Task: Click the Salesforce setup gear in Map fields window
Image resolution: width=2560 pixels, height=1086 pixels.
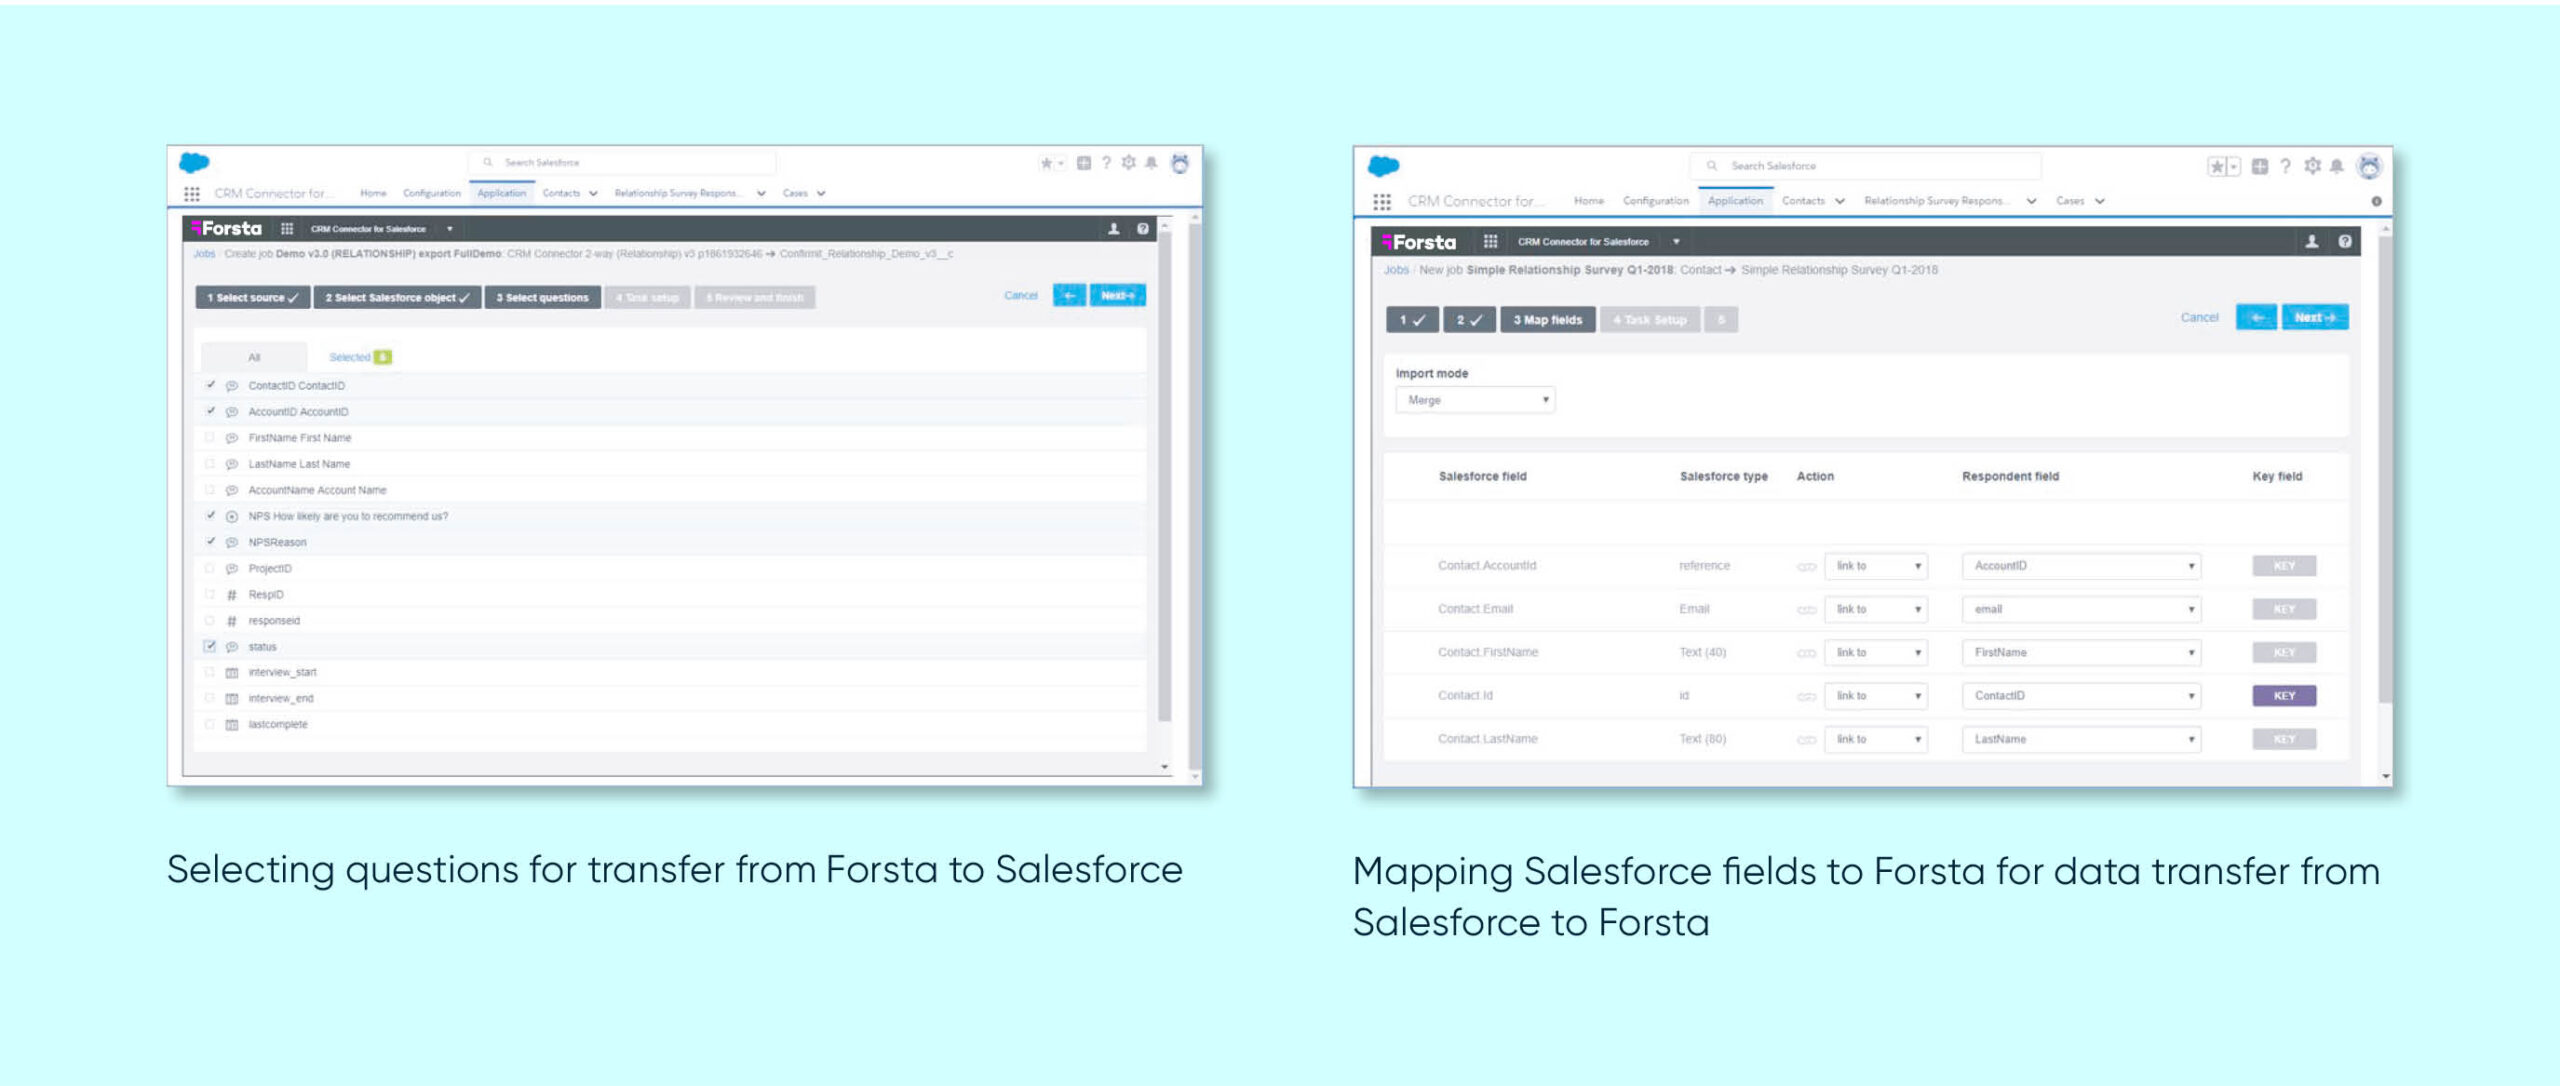Action: click(2312, 166)
